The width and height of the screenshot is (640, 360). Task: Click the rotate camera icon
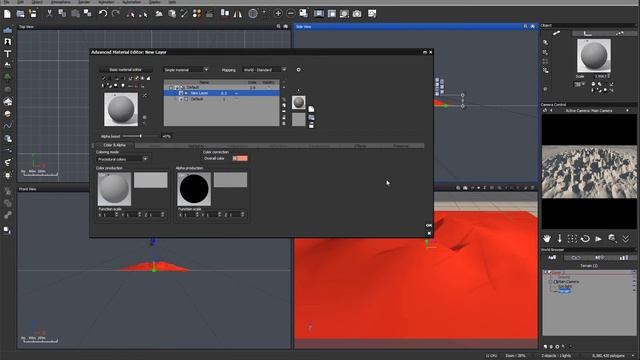(x=585, y=238)
